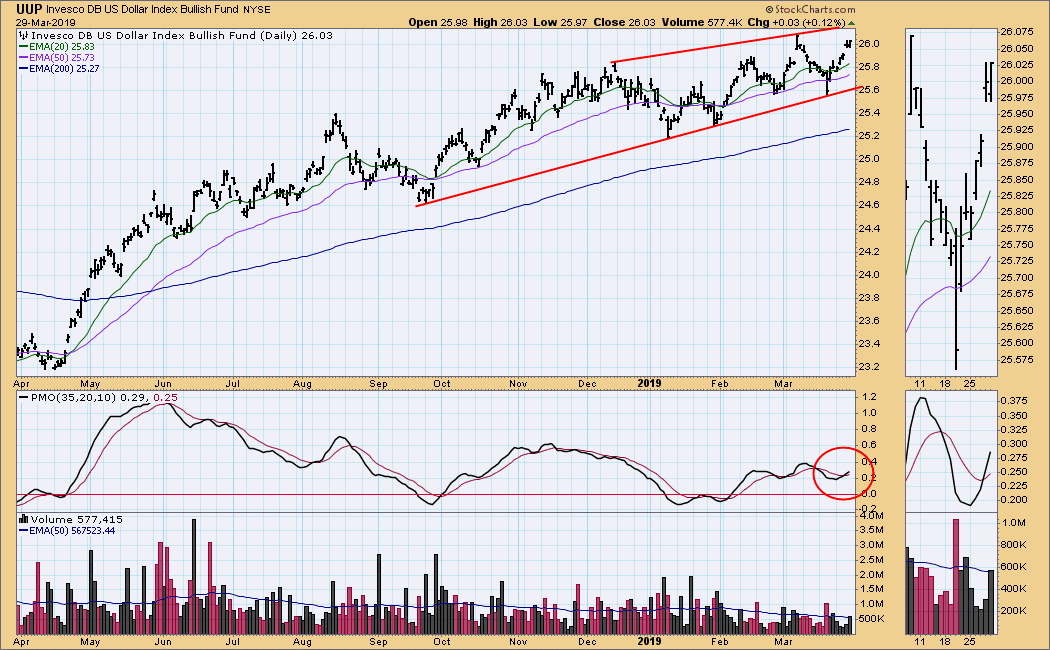The image size is (1050, 650).
Task: Click the upper red trendline on price chart
Action: click(730, 45)
